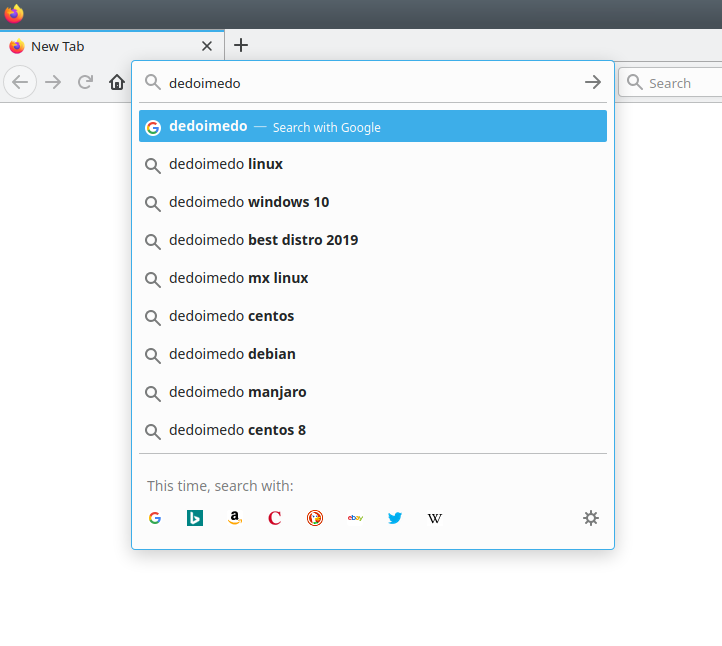Screen dimensions: 722x646
Task: Search this time with Twitter icon
Action: tap(395, 518)
